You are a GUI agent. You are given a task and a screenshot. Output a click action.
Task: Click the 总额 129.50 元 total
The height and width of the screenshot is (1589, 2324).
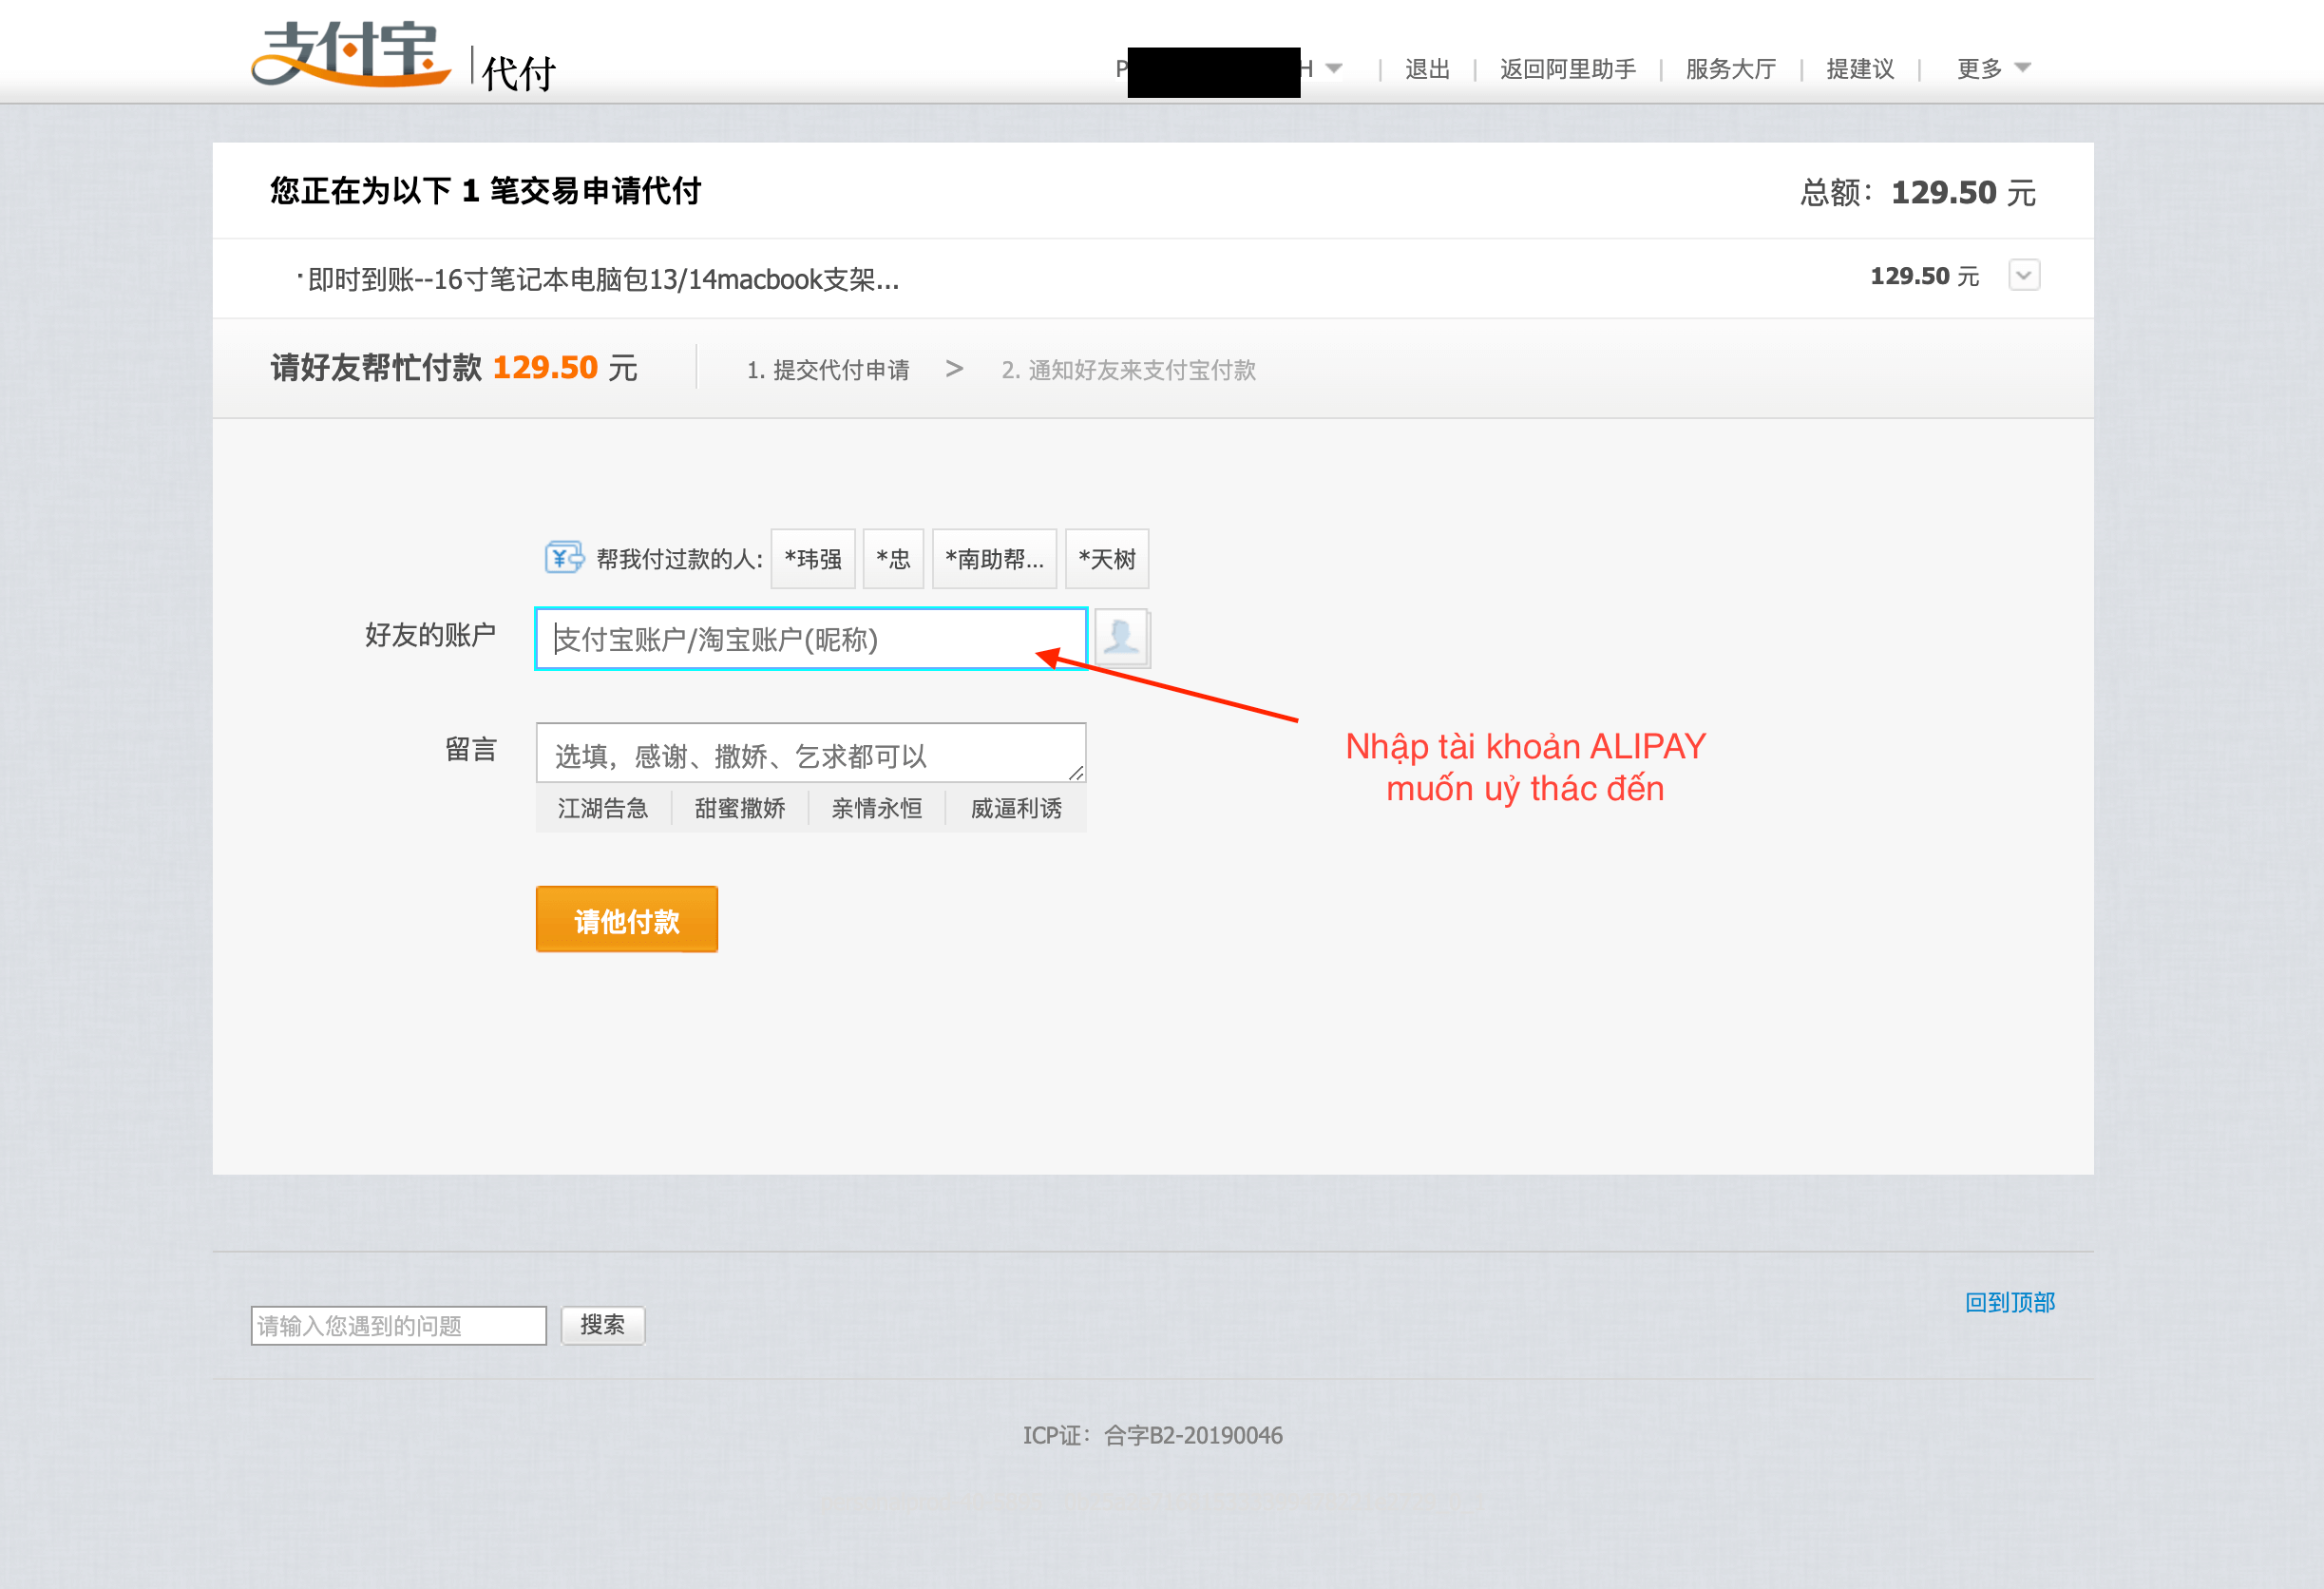[1918, 192]
